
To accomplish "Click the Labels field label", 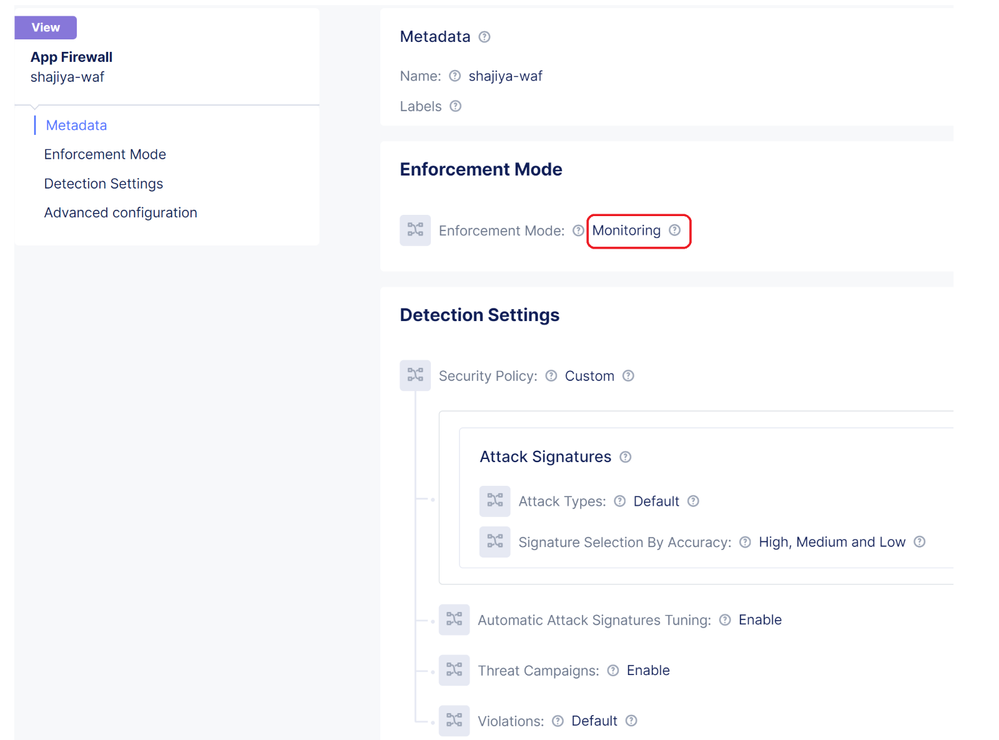I will pyautogui.click(x=420, y=106).
